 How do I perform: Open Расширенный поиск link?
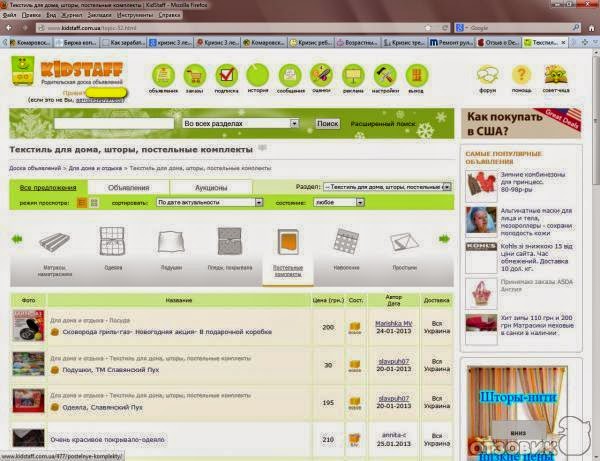click(383, 124)
